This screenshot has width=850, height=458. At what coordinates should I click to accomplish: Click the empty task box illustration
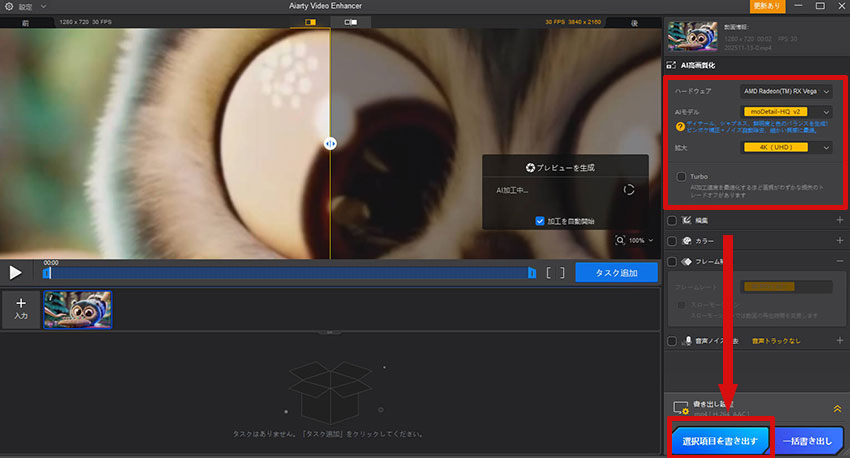click(330, 392)
